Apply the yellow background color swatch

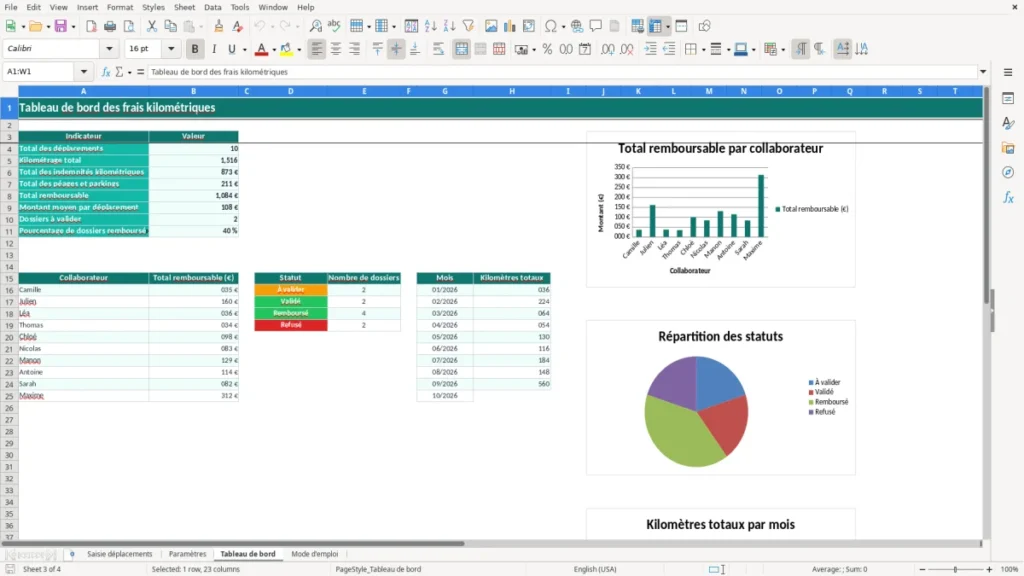[286, 49]
